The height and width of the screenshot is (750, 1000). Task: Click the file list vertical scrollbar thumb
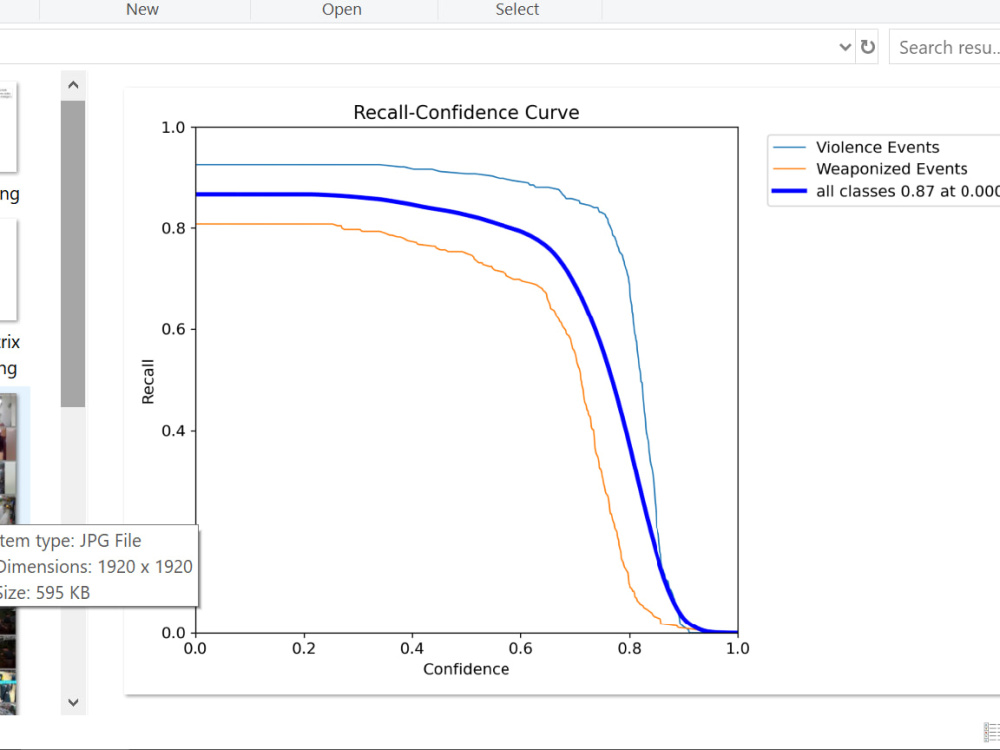coord(73,253)
